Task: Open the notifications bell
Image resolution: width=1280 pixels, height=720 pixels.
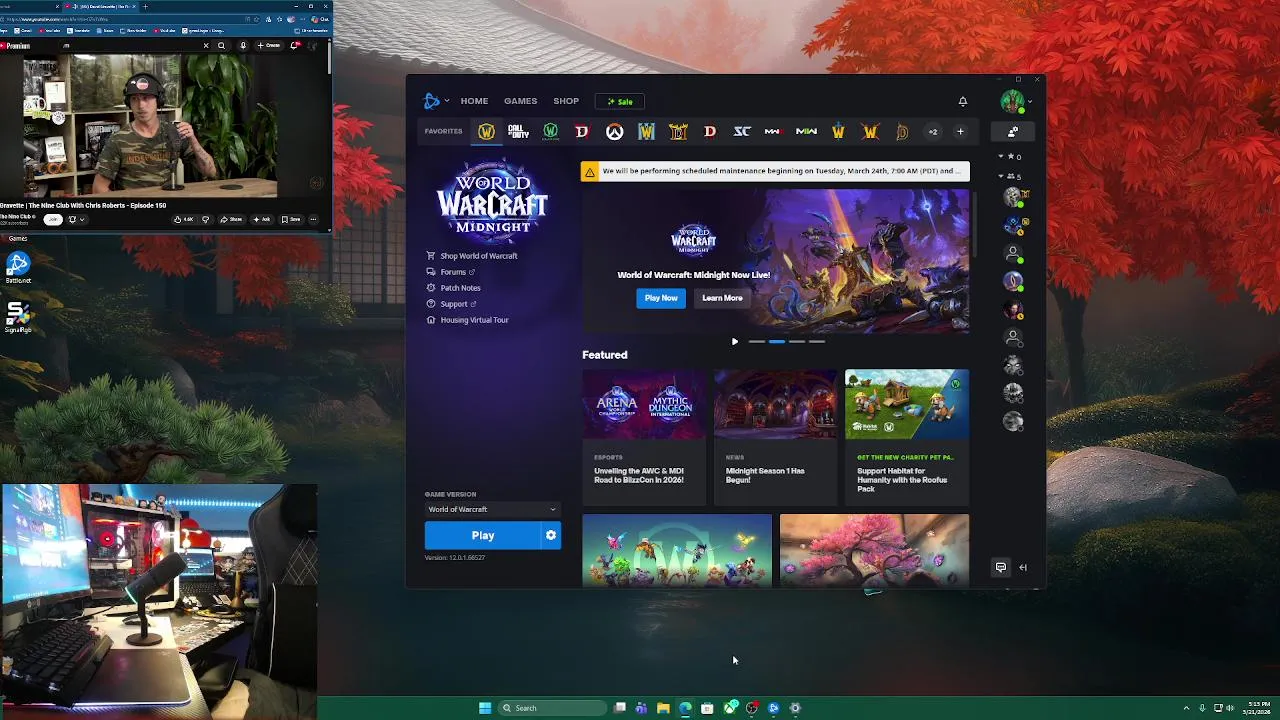Action: tap(963, 101)
